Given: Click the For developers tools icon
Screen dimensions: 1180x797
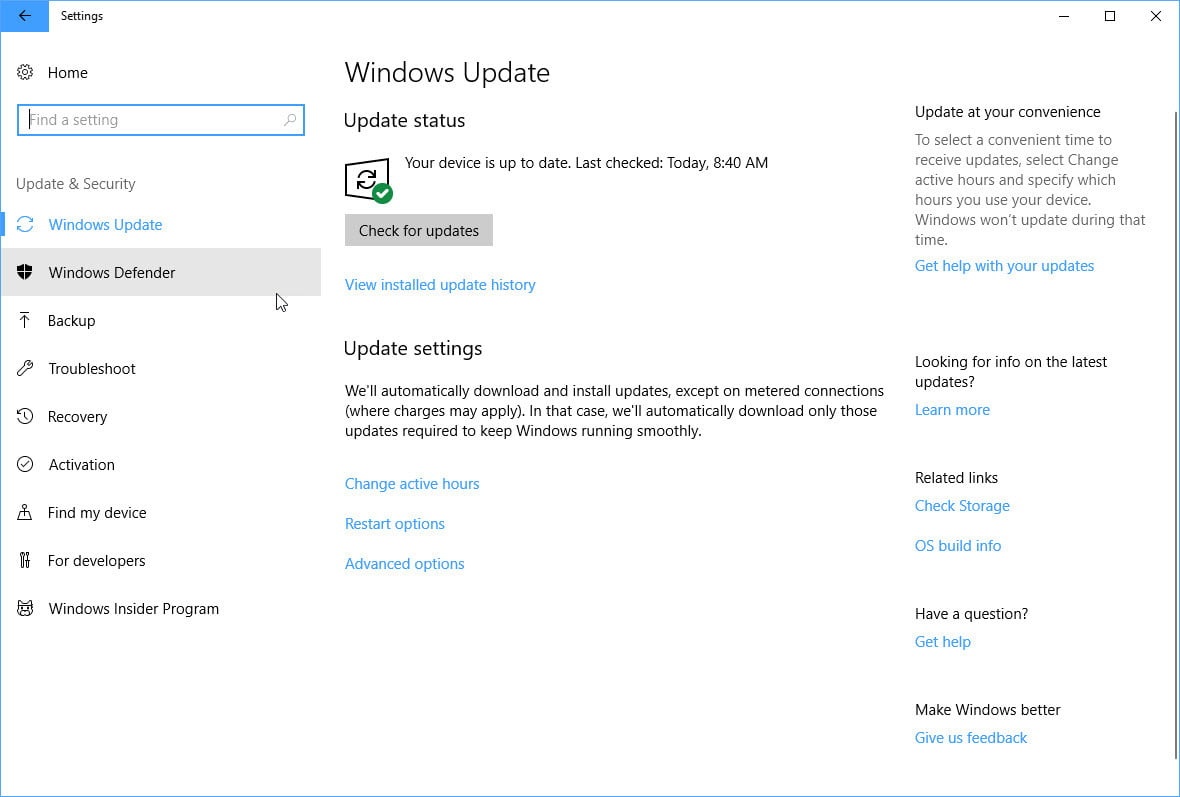Looking at the screenshot, I should pyautogui.click(x=26, y=561).
